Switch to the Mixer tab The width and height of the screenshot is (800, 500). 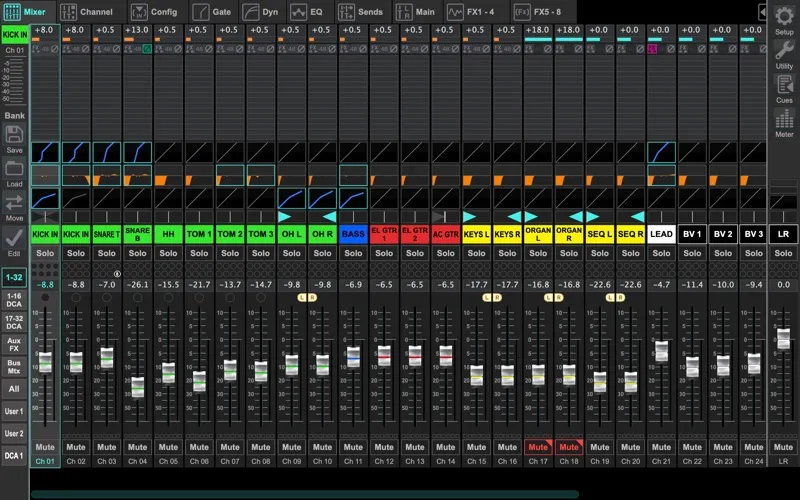[x=25, y=11]
